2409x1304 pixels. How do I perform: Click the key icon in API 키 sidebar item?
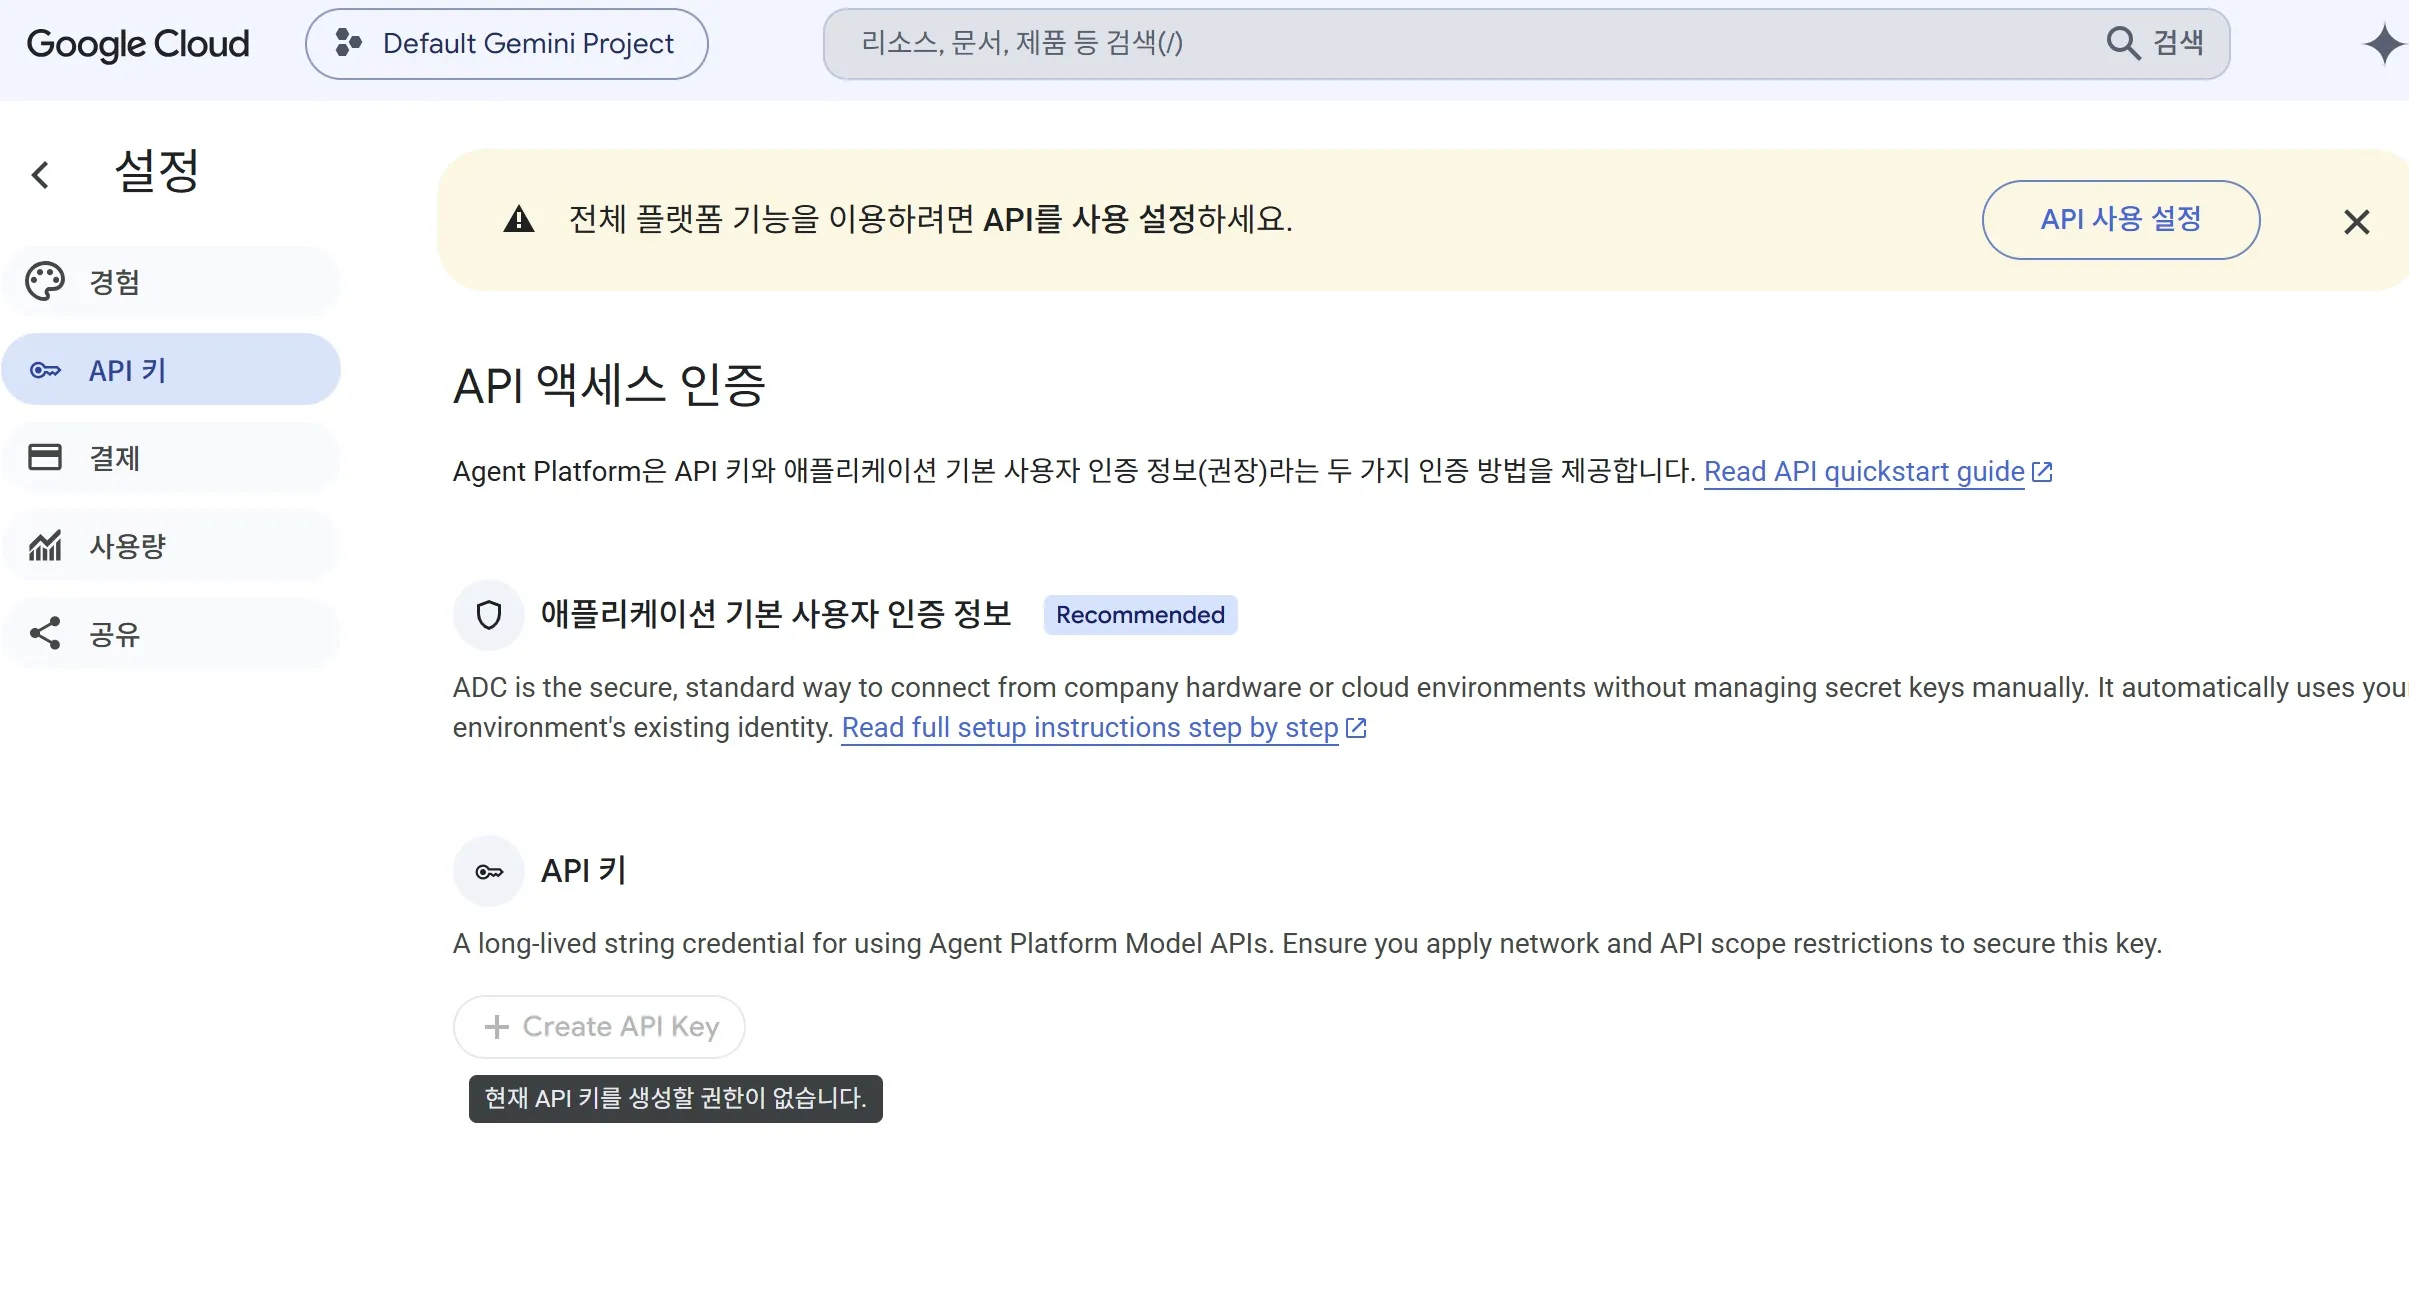point(45,370)
